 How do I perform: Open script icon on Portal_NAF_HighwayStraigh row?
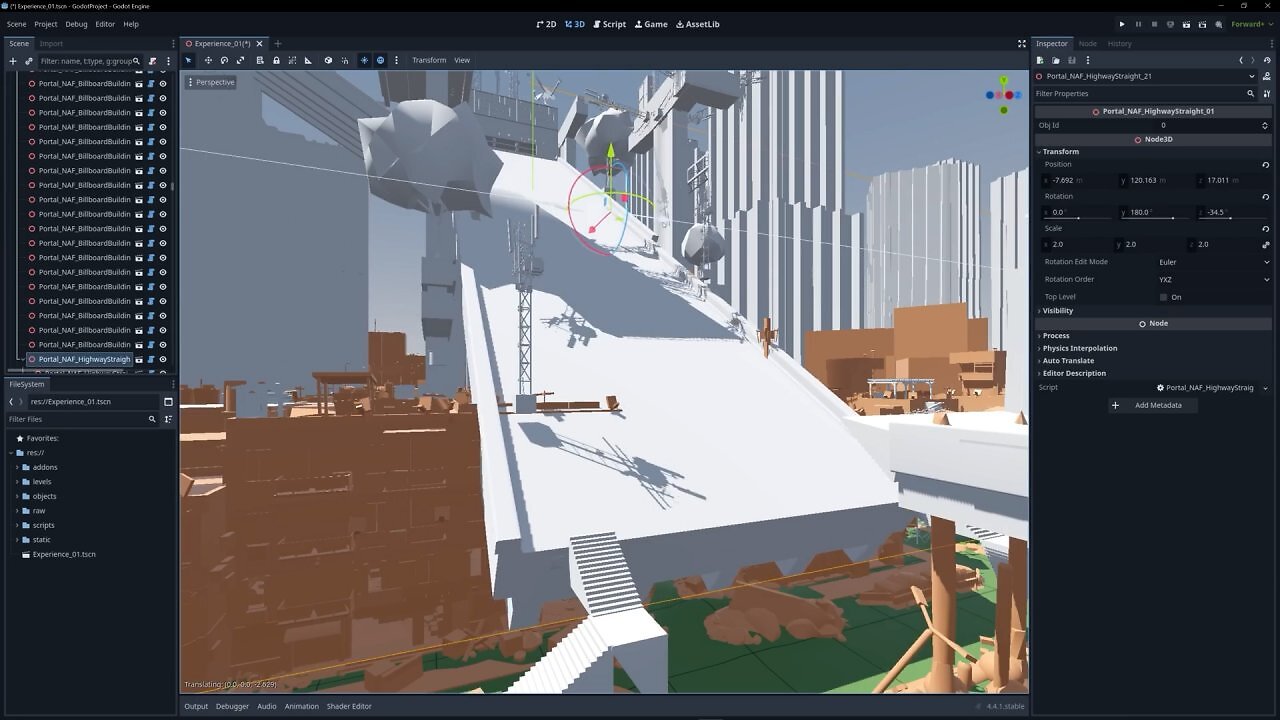coord(151,359)
